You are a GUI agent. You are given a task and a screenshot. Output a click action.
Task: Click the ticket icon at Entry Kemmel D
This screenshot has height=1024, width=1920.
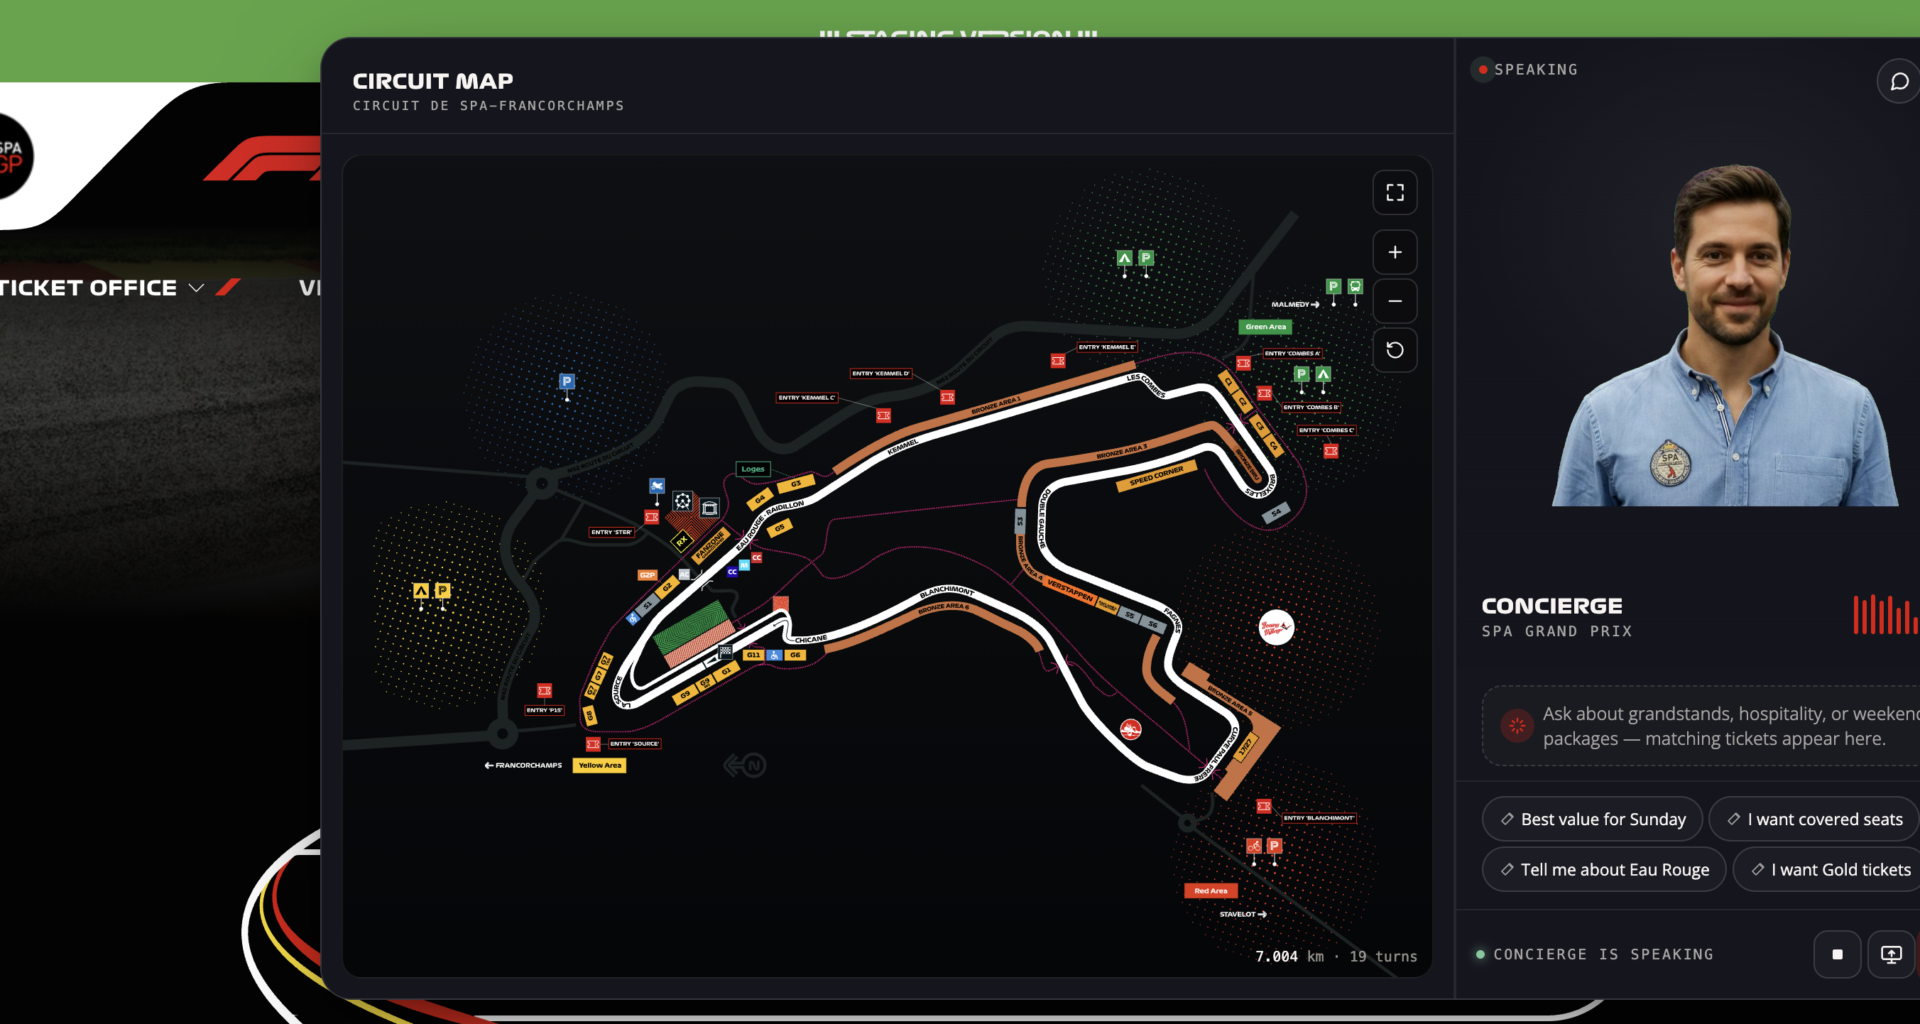(947, 397)
